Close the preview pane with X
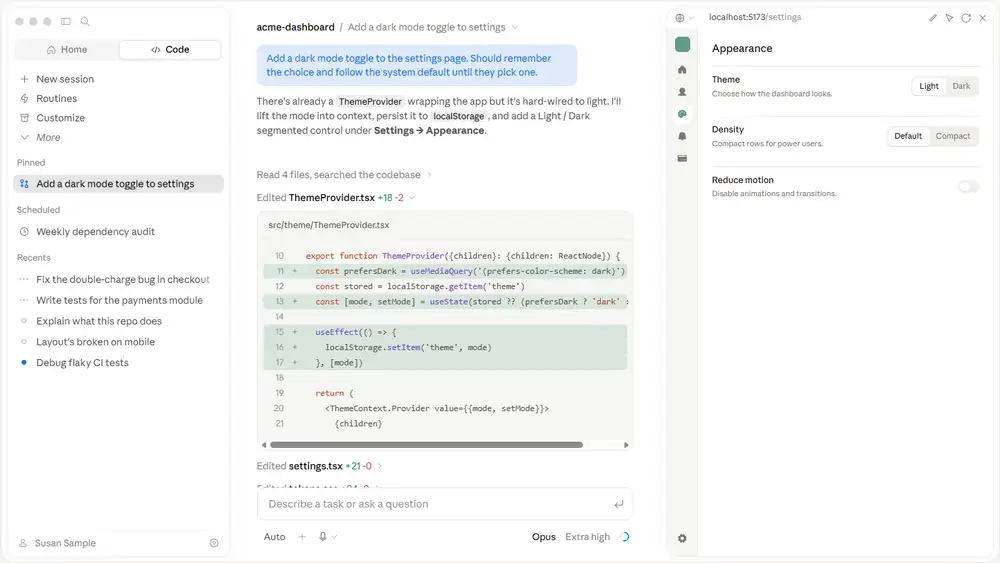Viewport: 1000px width, 563px height. click(x=983, y=18)
